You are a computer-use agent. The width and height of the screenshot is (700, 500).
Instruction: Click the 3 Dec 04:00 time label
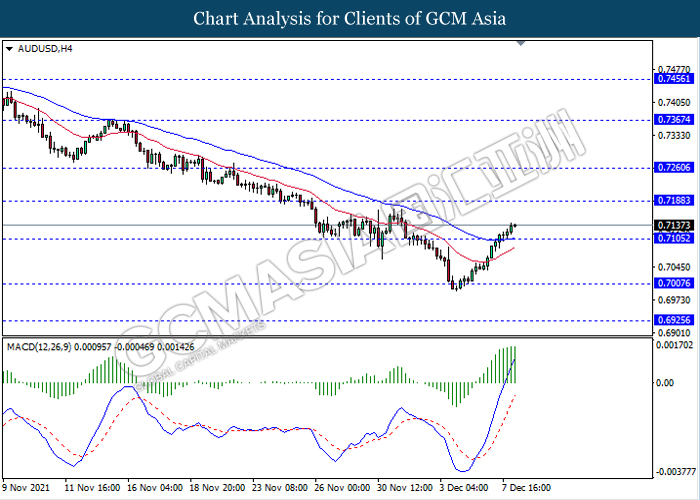click(x=463, y=488)
